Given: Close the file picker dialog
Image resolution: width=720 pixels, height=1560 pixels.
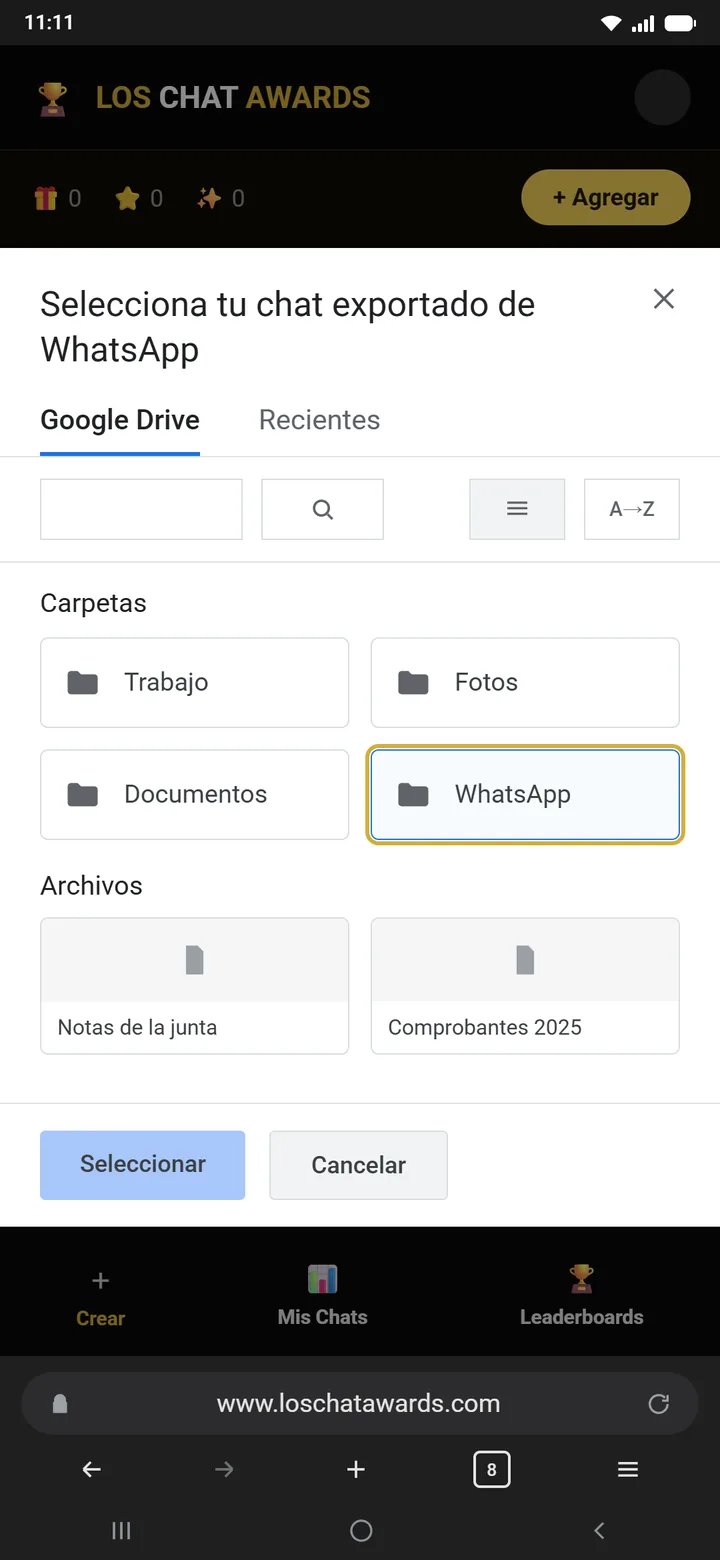Looking at the screenshot, I should click(x=664, y=299).
